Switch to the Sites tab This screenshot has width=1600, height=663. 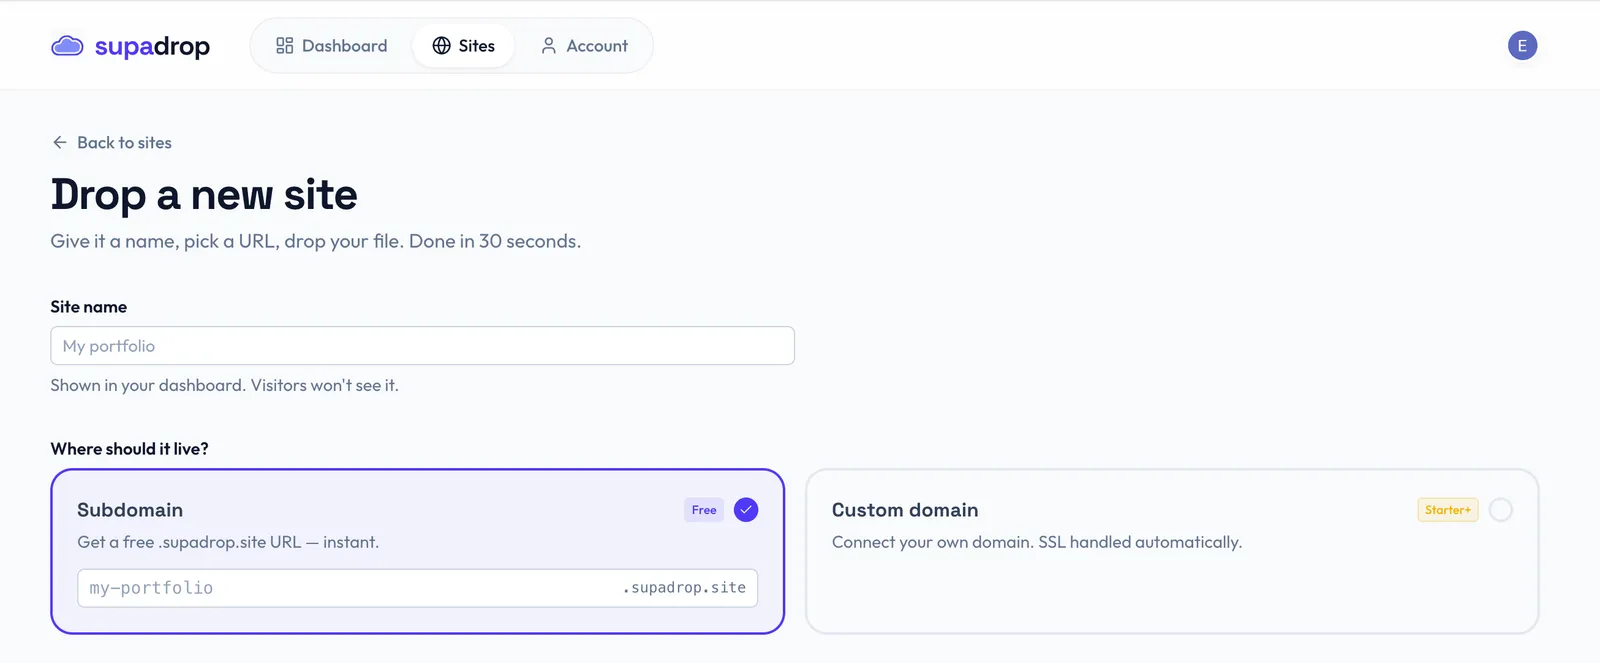[463, 46]
